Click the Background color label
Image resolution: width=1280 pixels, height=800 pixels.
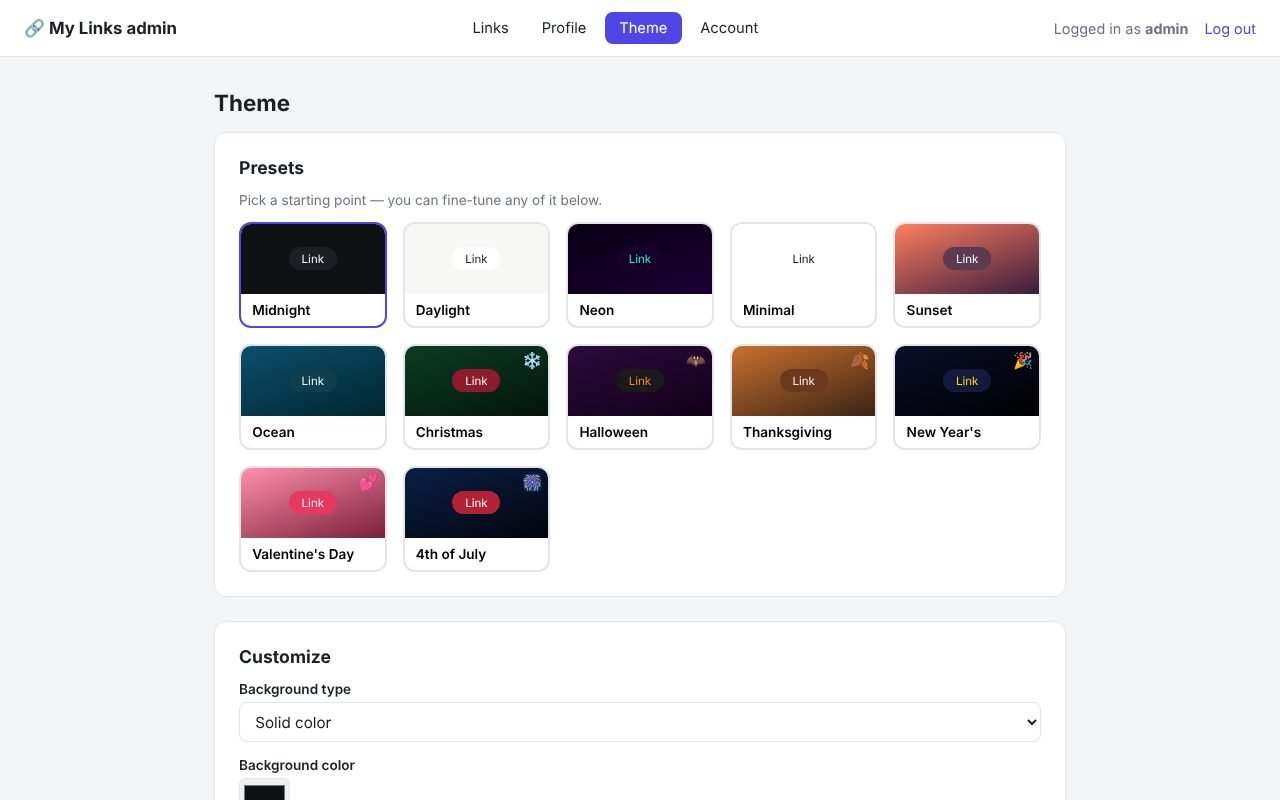297,765
